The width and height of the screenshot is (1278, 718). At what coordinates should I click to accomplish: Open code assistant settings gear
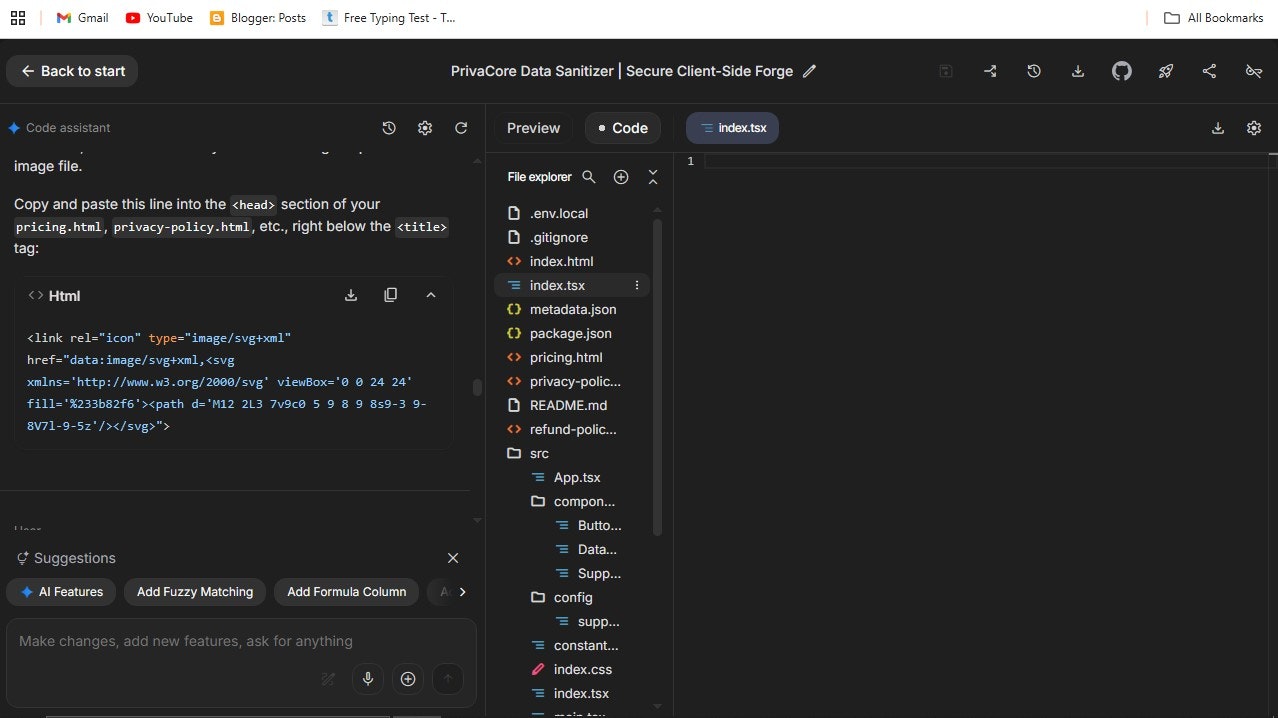click(425, 128)
